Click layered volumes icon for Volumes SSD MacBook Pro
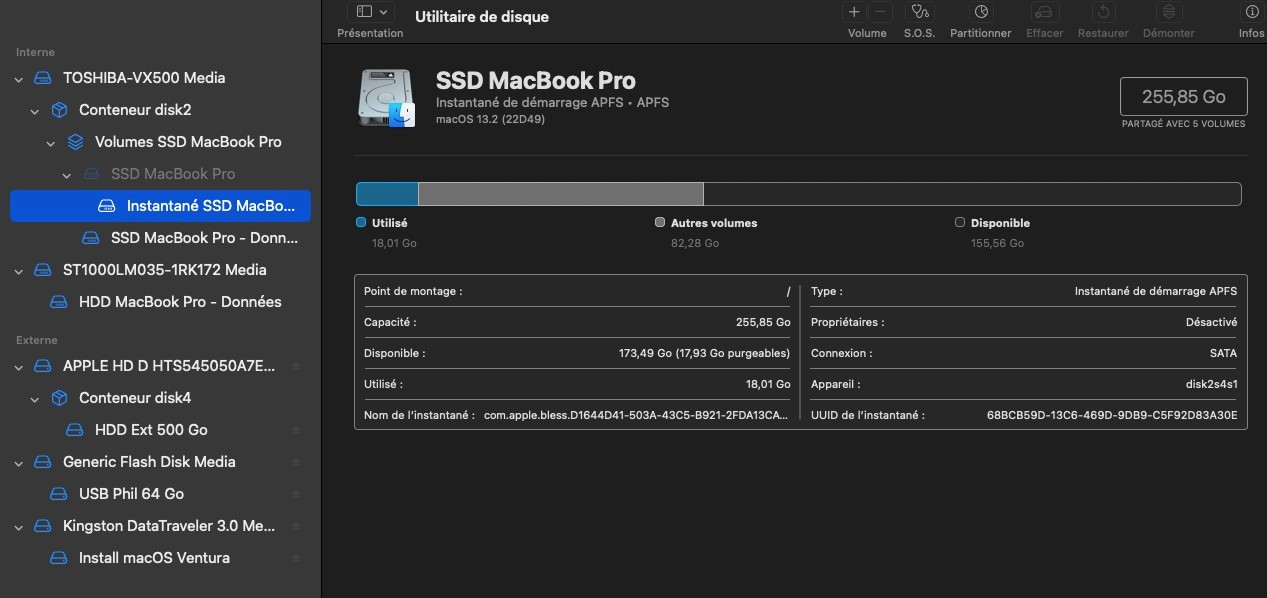The width and height of the screenshot is (1267, 598). tap(75, 142)
